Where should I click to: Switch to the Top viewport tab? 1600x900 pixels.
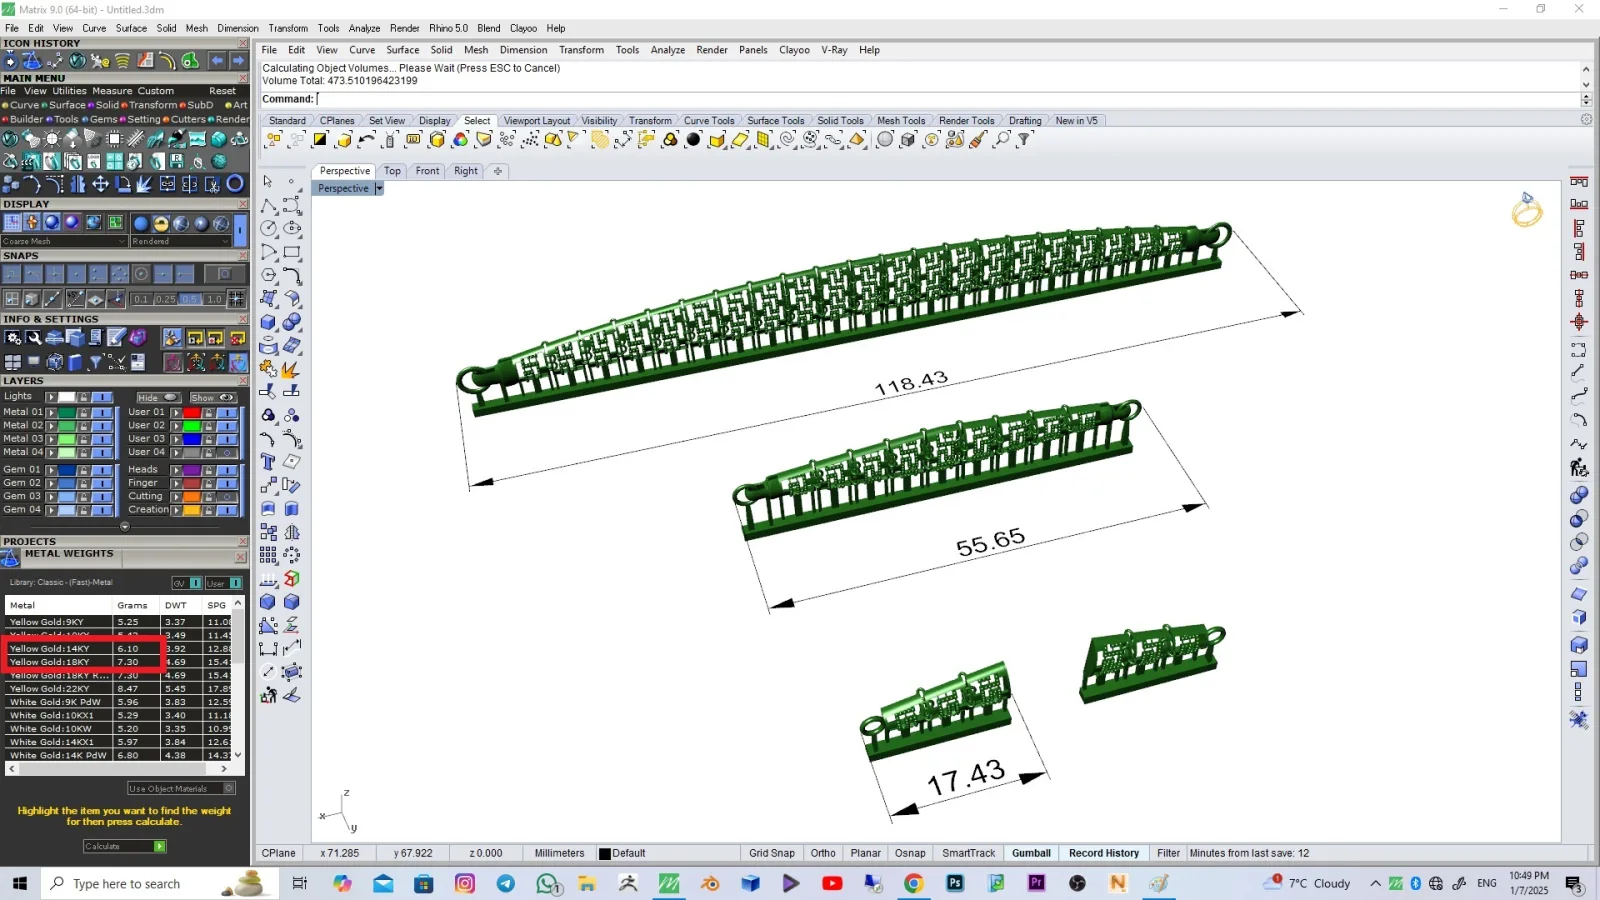pos(392,171)
